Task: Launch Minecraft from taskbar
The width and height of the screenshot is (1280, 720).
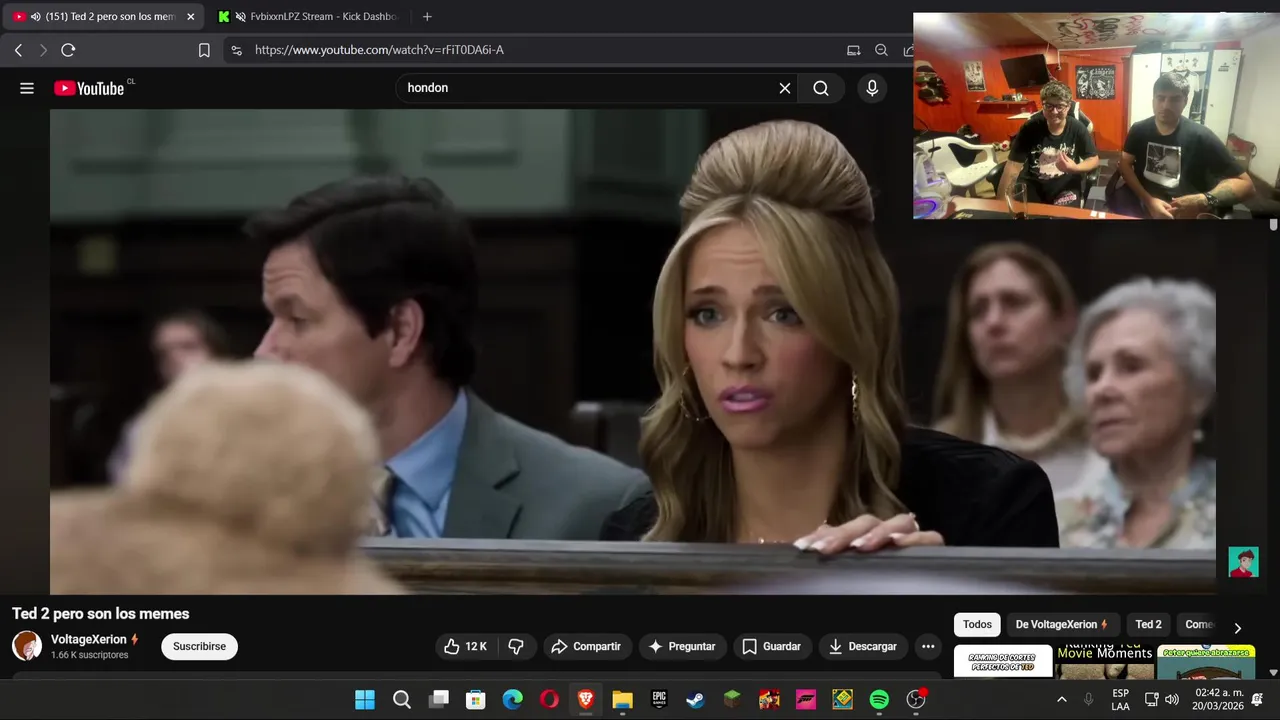Action: (x=733, y=700)
